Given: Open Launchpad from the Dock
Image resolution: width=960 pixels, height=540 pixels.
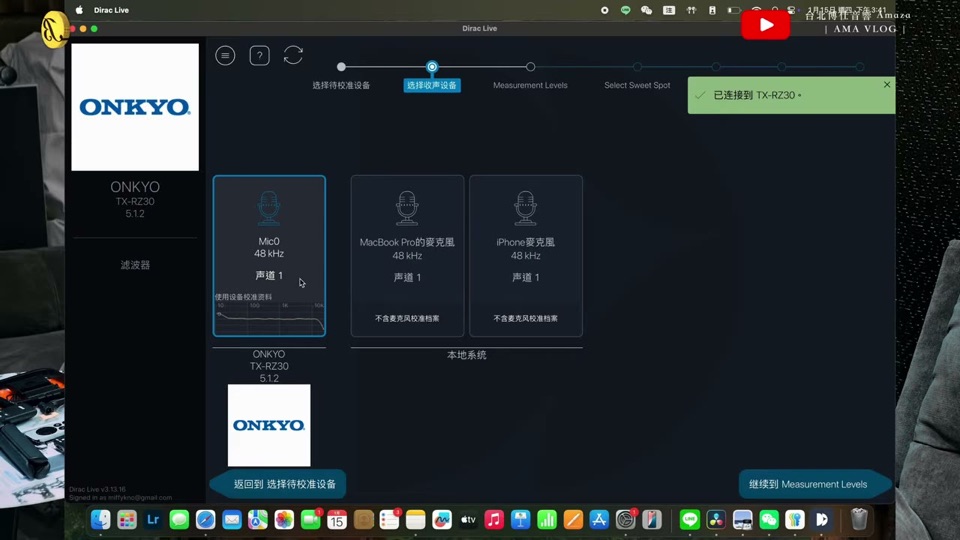Looking at the screenshot, I should click(x=127, y=520).
